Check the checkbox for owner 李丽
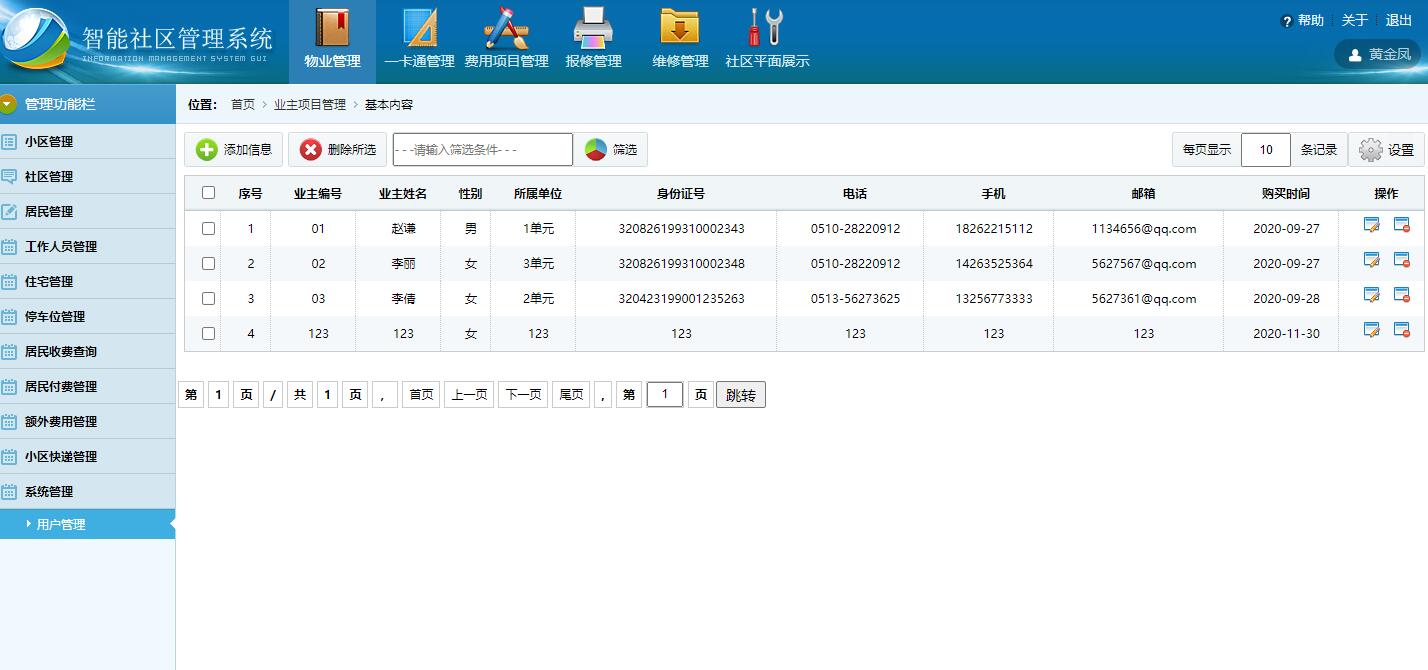Screen dimensions: 1428x670 tap(207, 261)
